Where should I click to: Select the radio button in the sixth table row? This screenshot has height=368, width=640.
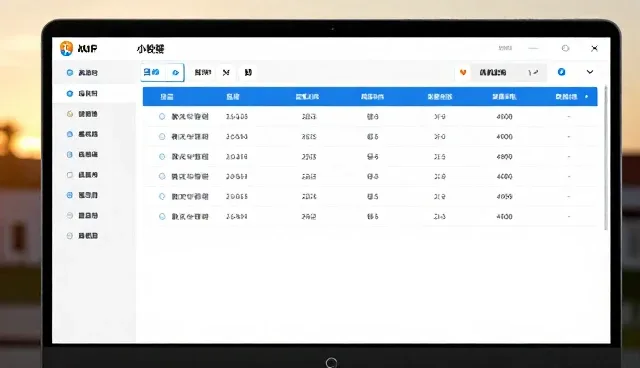[x=162, y=216]
